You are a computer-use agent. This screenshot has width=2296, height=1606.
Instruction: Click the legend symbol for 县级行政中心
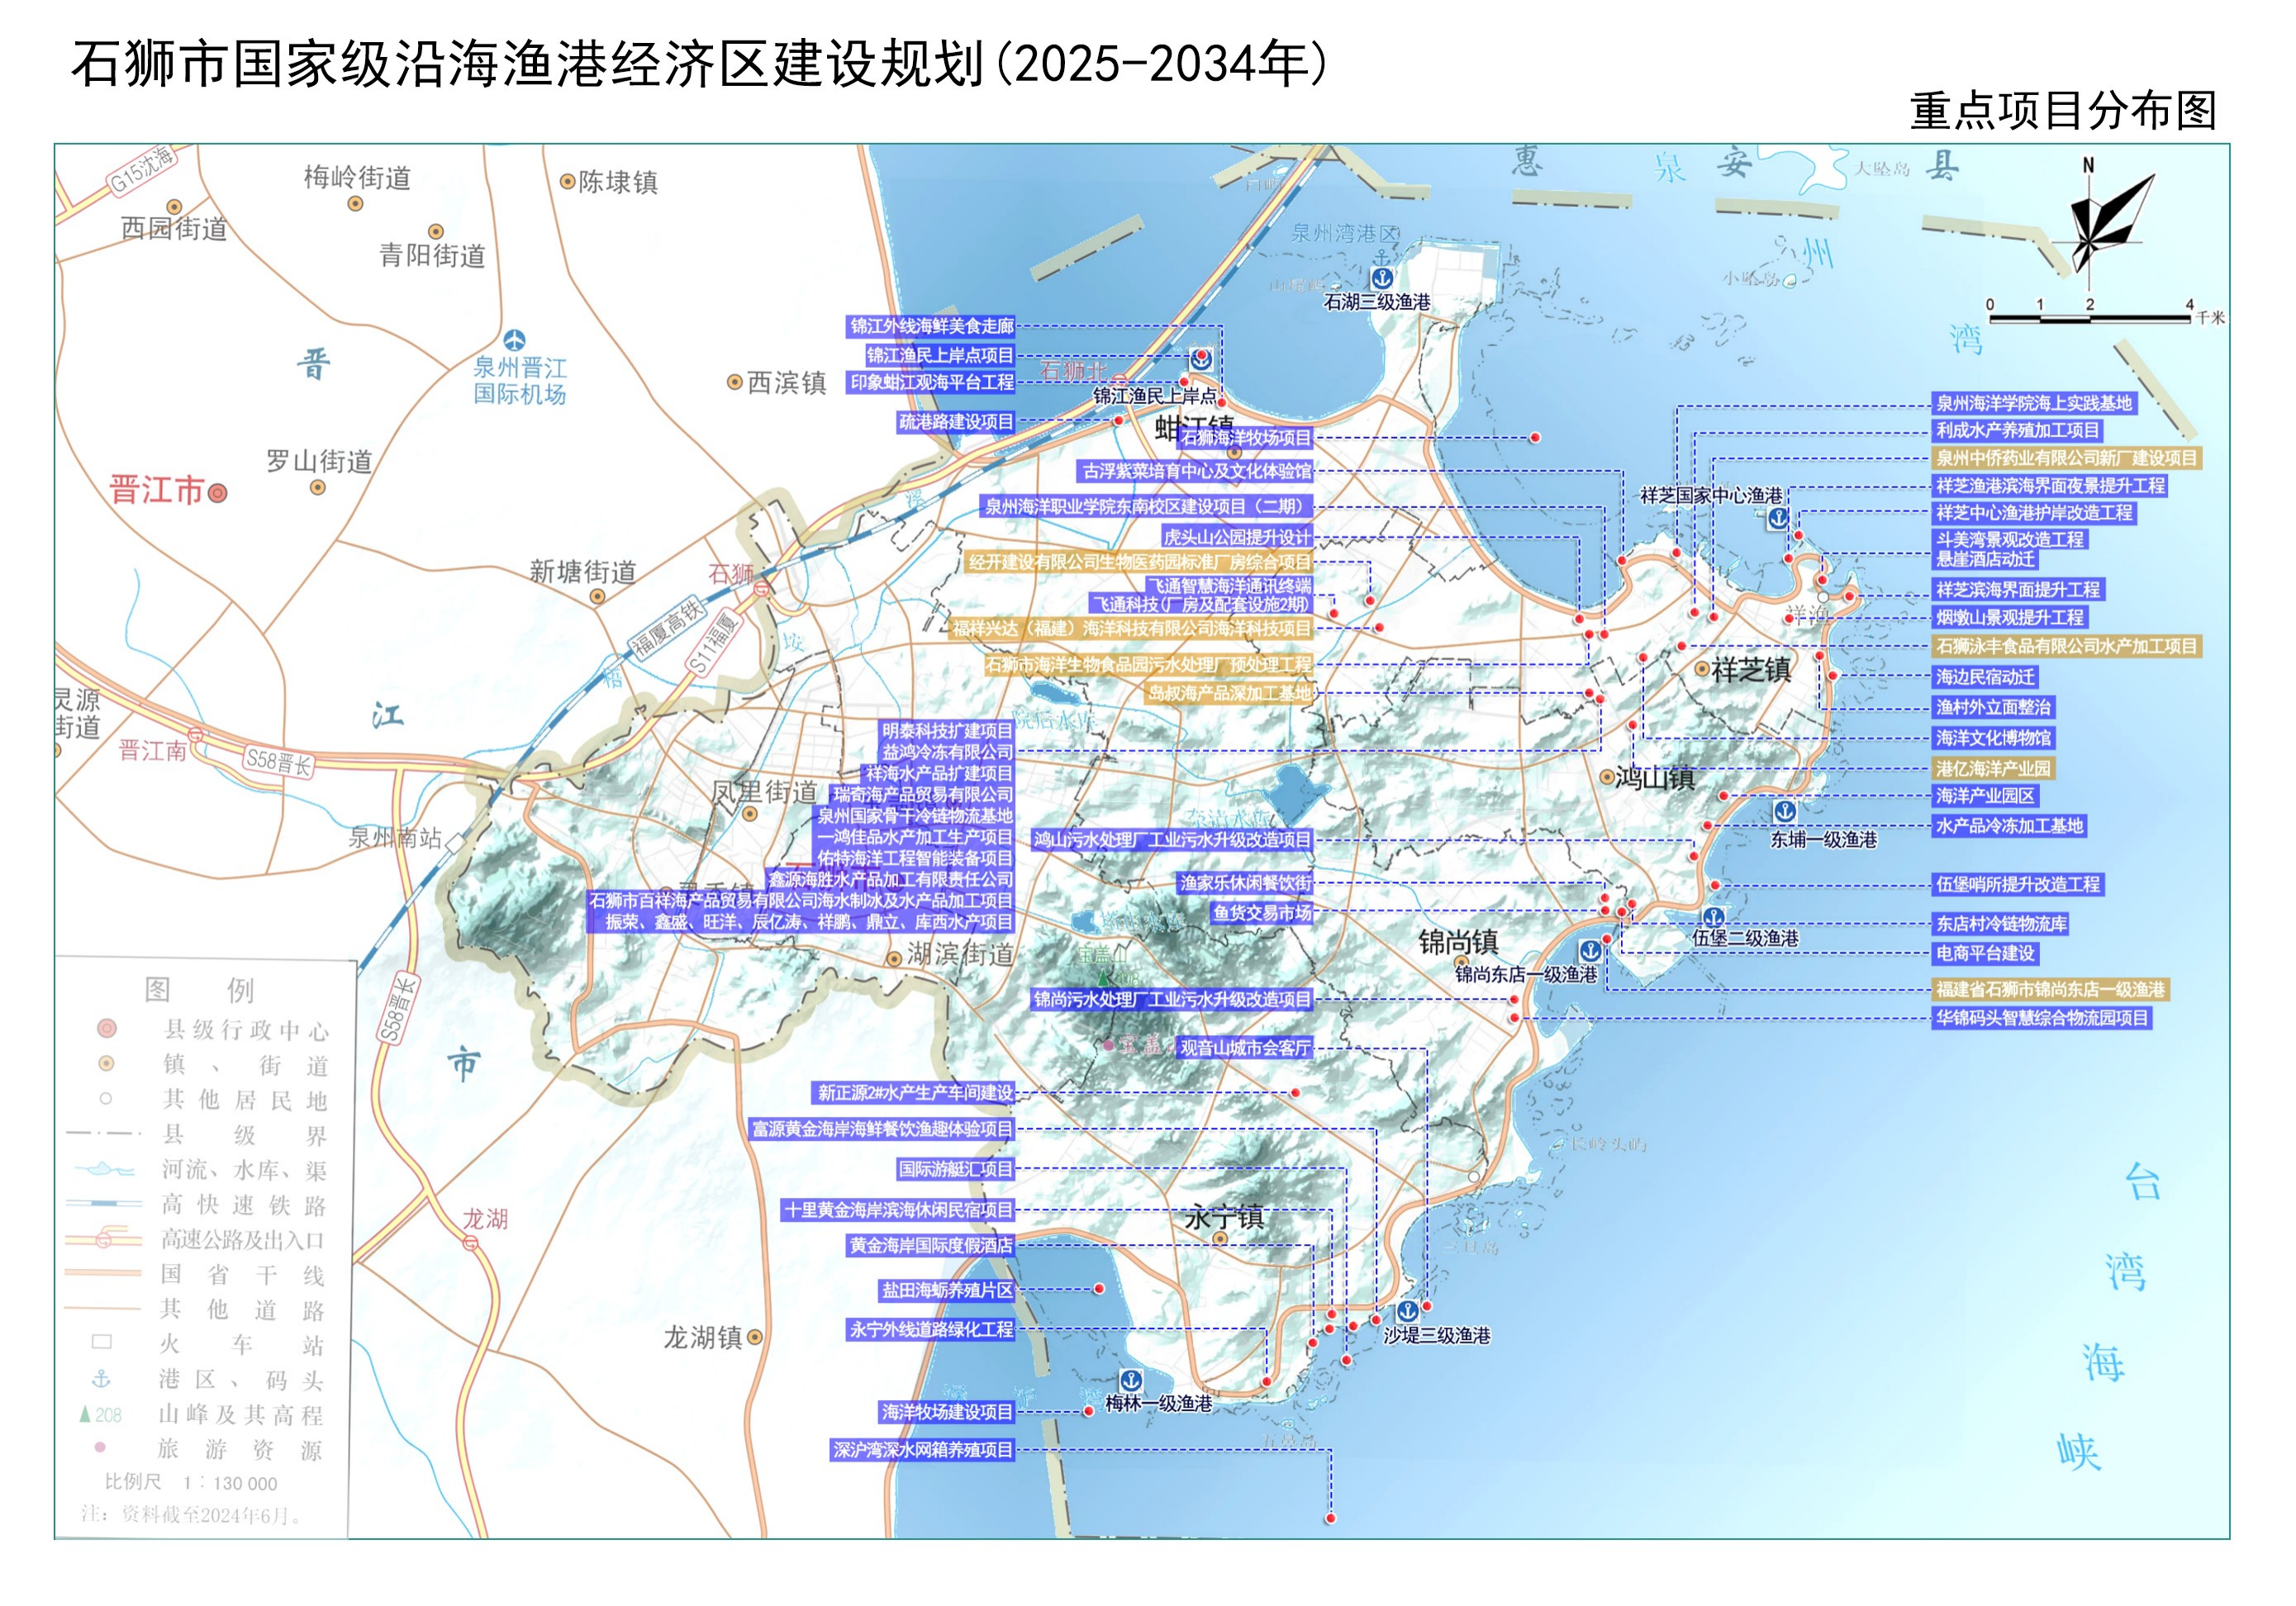point(107,1028)
